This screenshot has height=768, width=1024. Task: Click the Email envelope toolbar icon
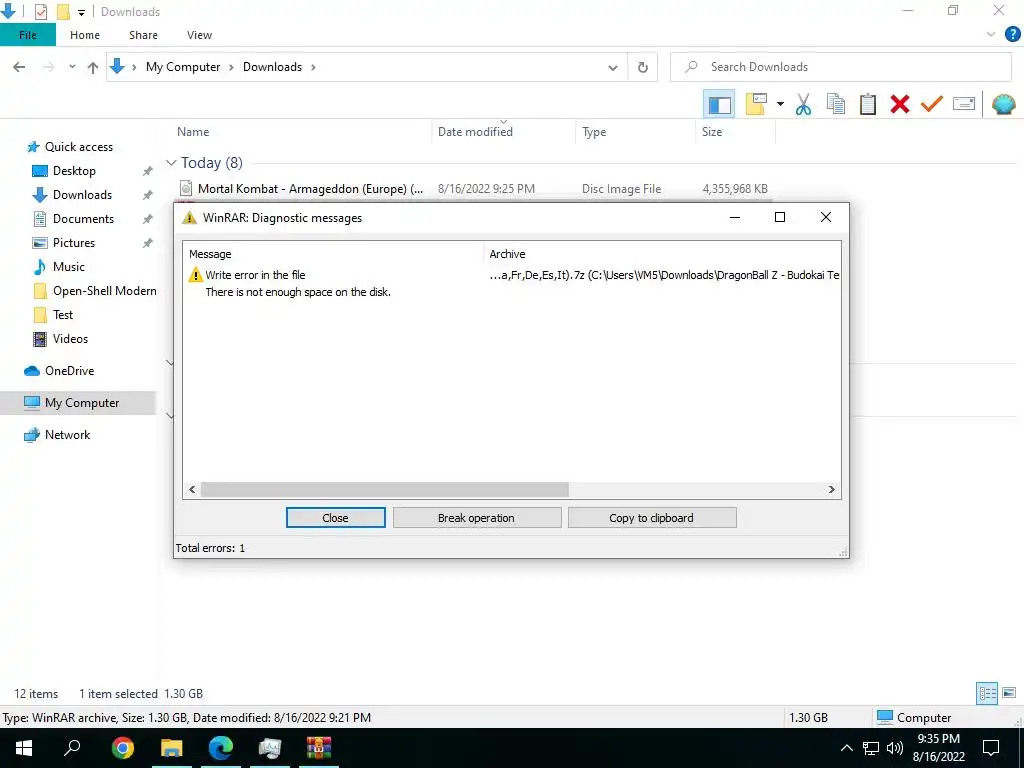coord(964,104)
